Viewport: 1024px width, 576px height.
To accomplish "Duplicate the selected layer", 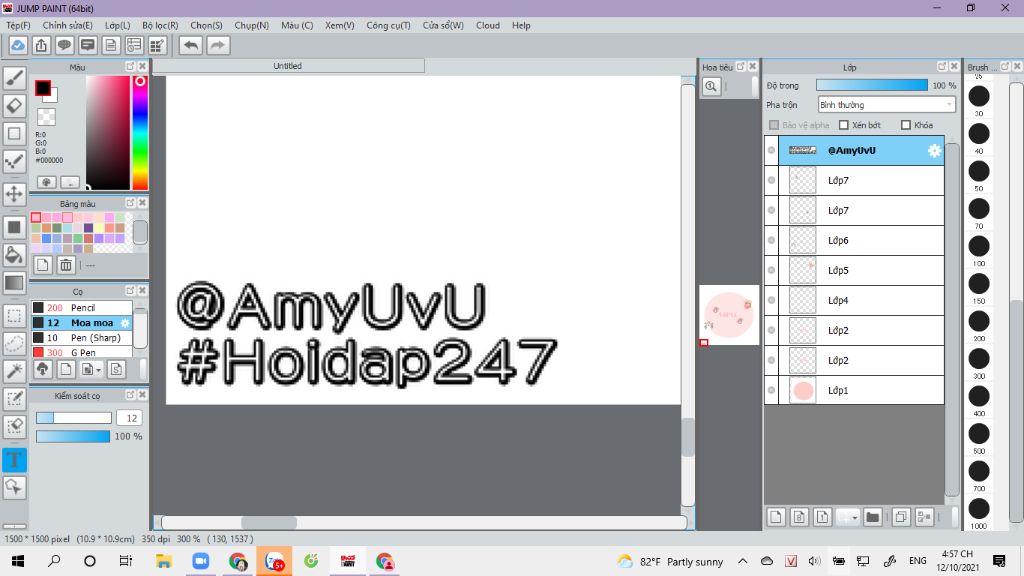I will tap(901, 517).
